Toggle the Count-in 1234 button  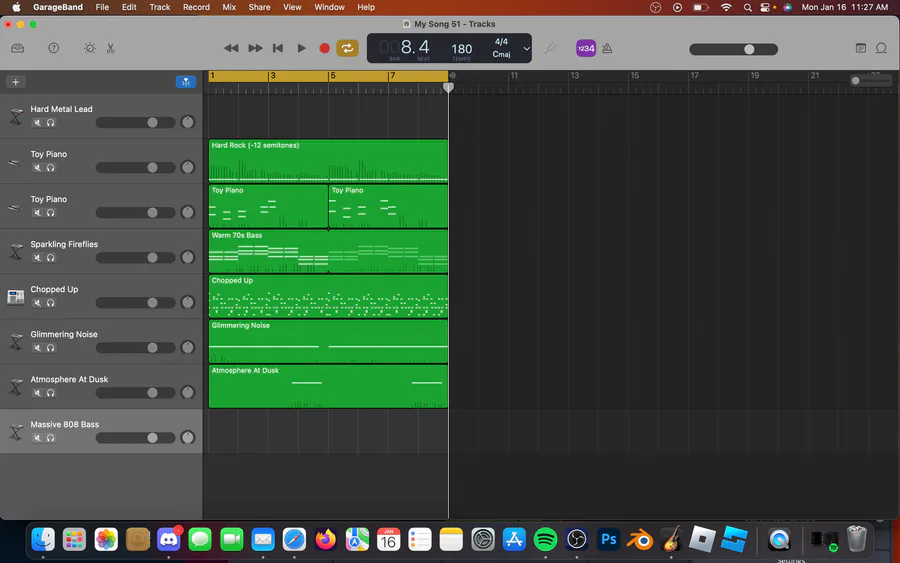click(x=585, y=48)
